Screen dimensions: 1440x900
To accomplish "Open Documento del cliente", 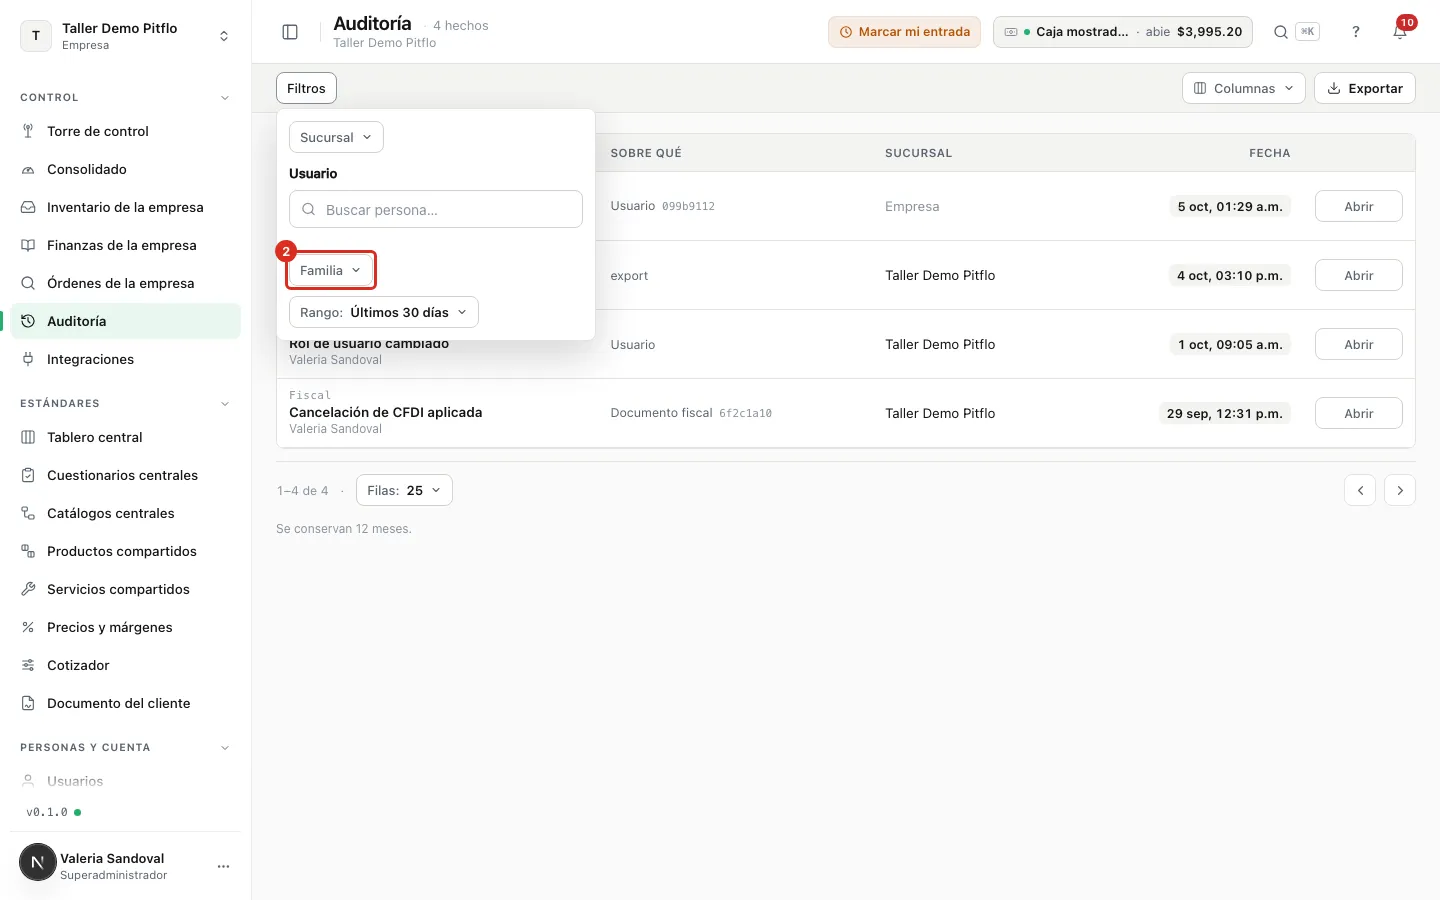I will click(x=126, y=703).
